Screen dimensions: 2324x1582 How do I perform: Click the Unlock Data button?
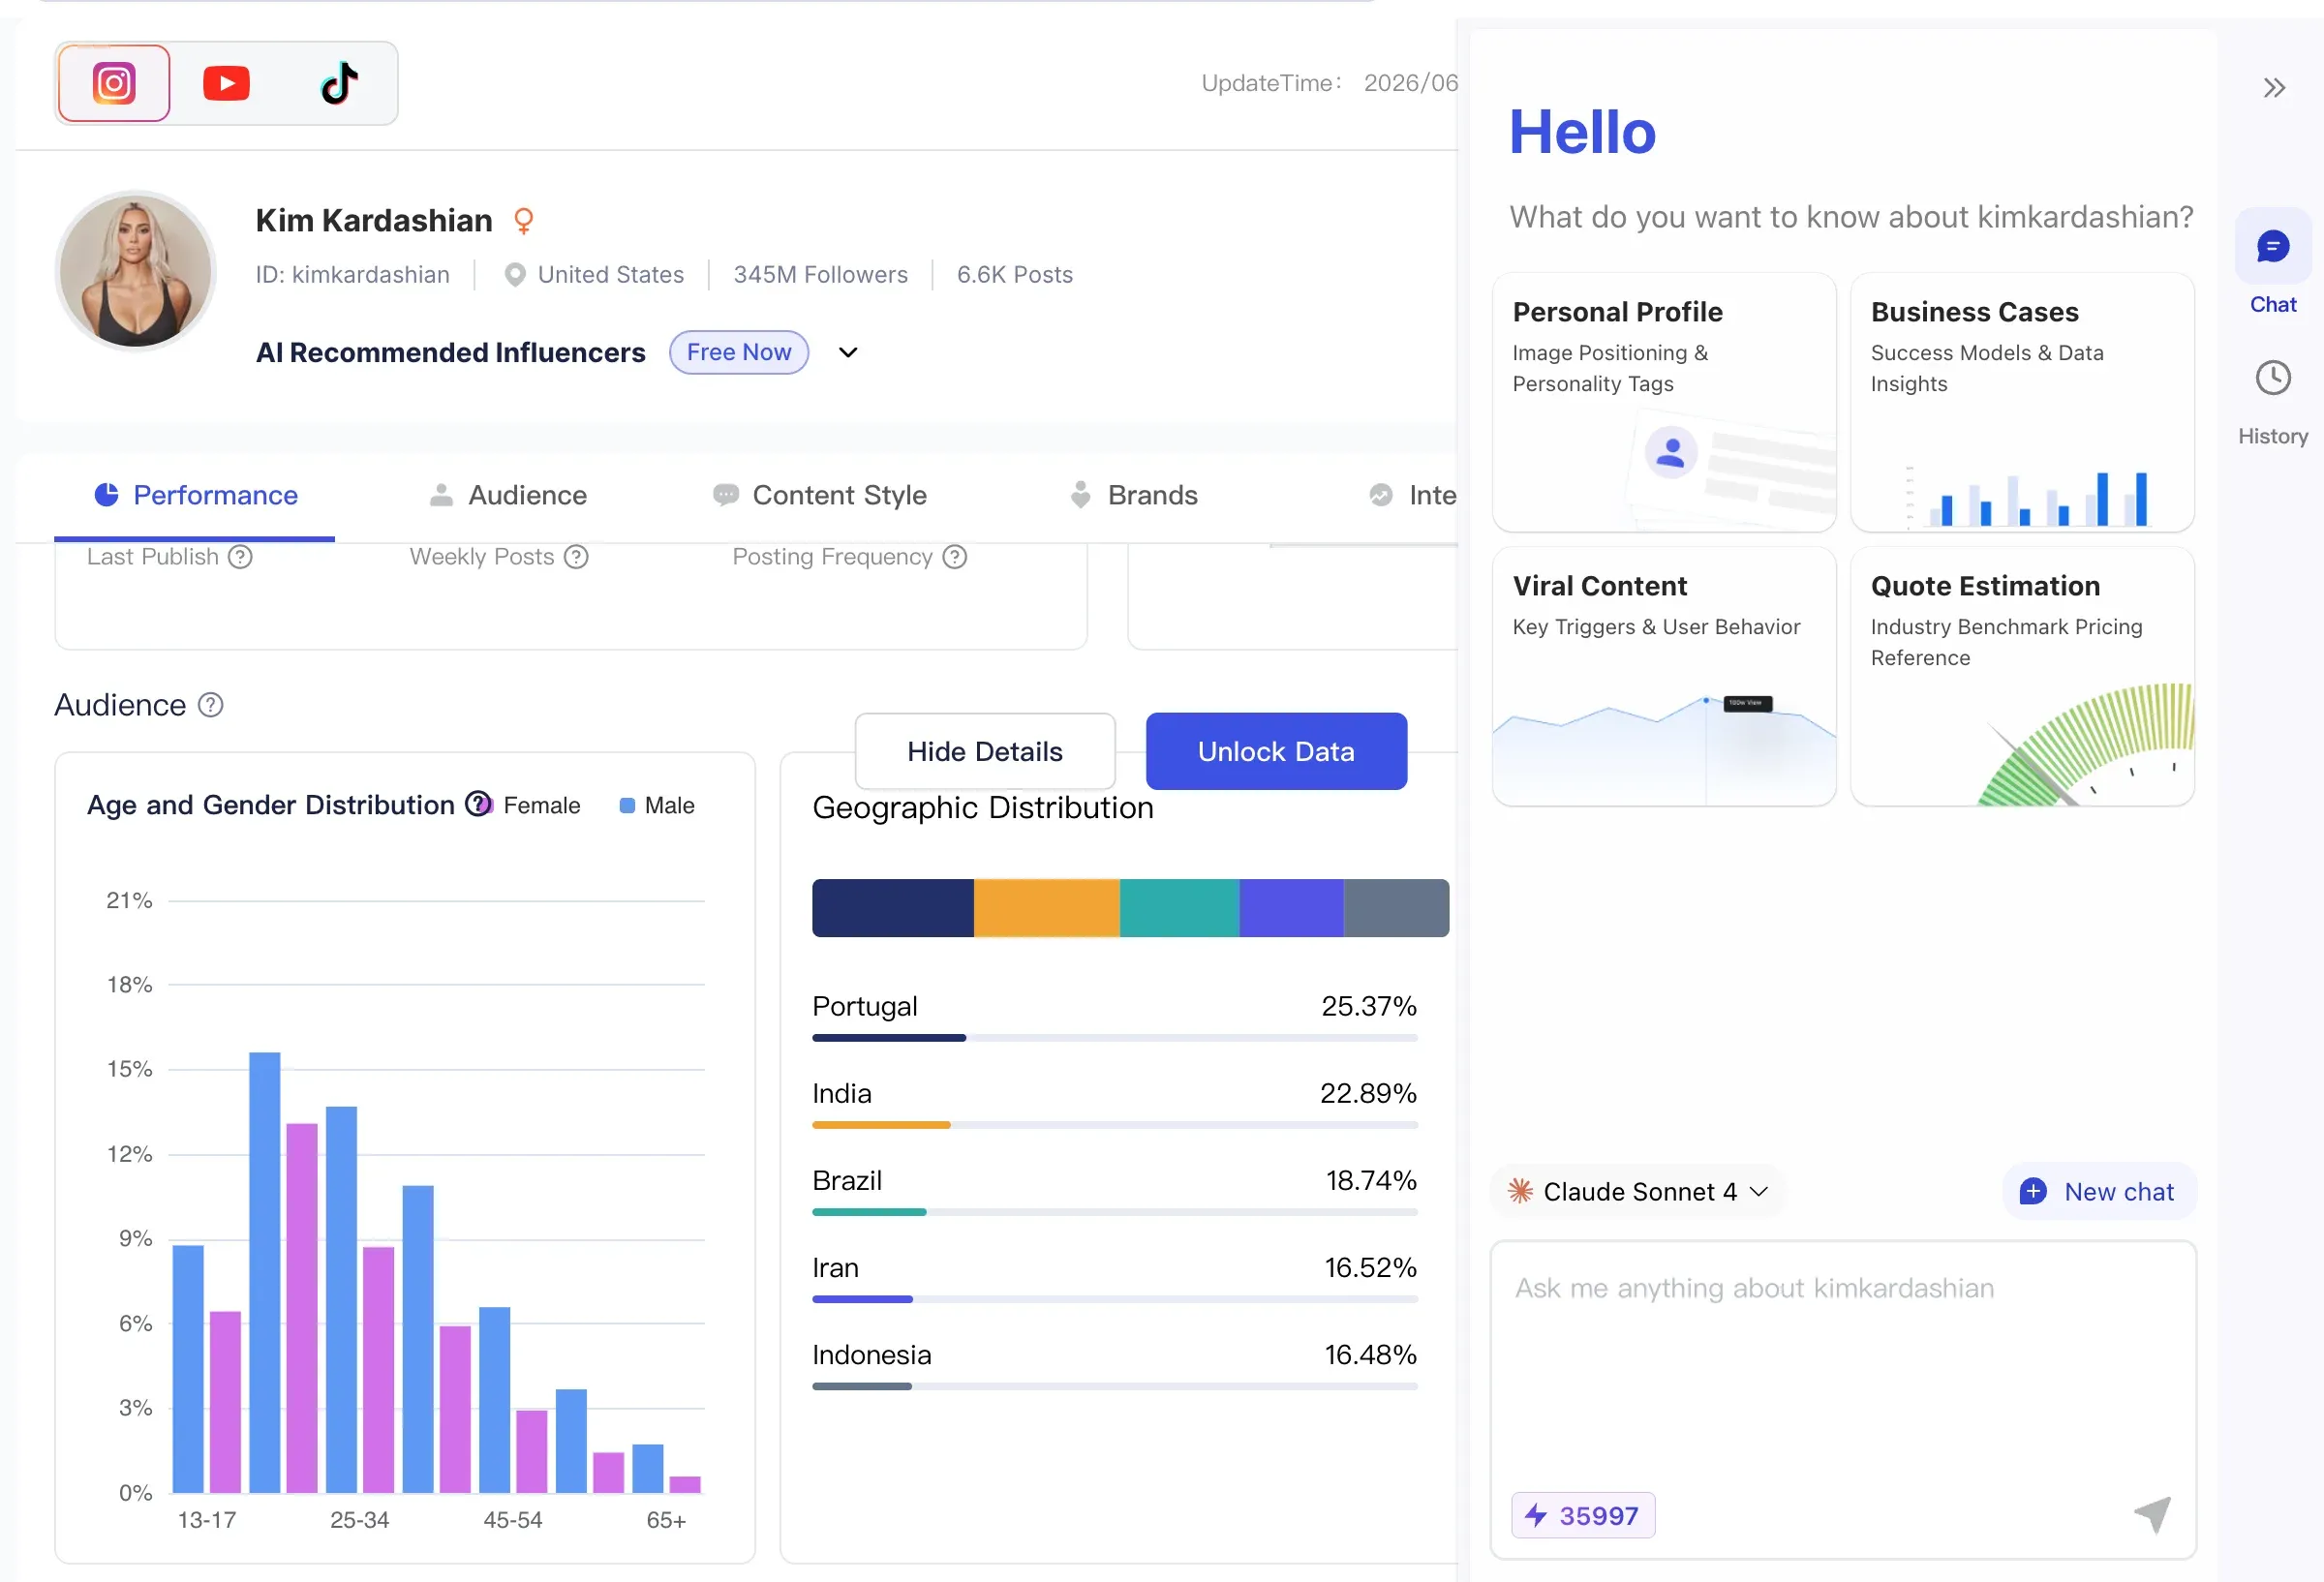pos(1276,751)
